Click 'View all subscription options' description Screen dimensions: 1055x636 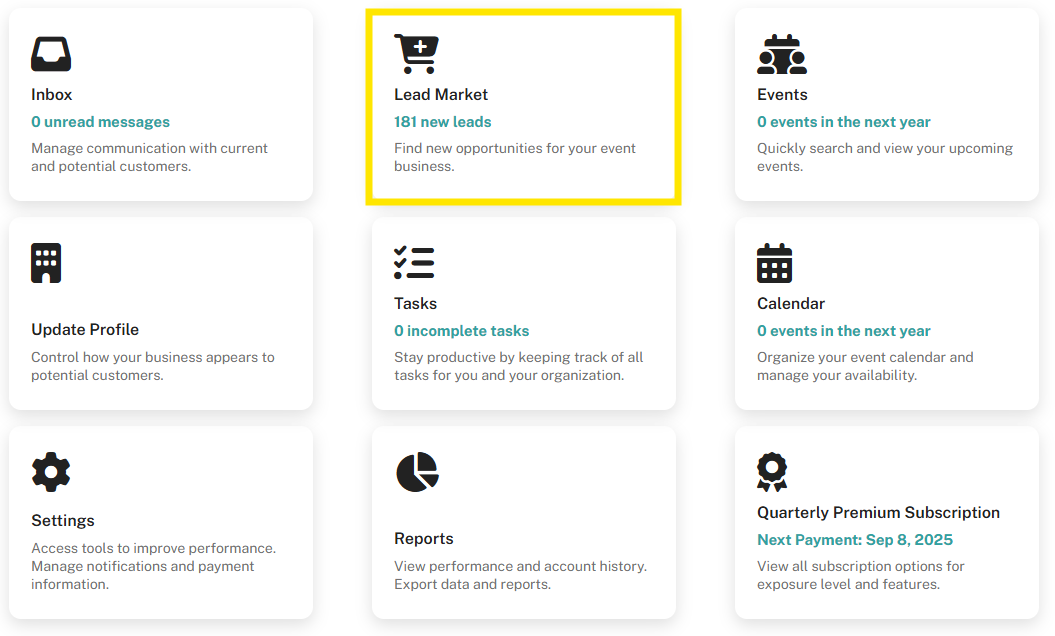tap(861, 575)
